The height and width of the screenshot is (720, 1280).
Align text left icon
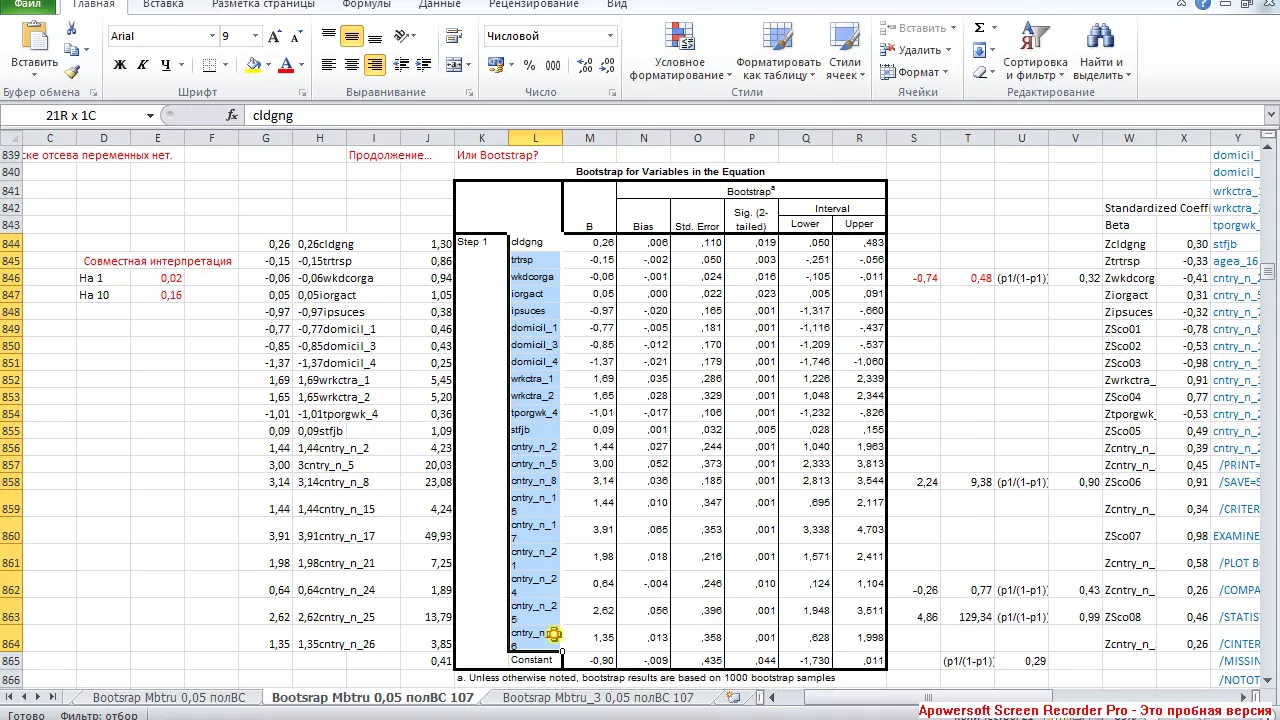329,65
